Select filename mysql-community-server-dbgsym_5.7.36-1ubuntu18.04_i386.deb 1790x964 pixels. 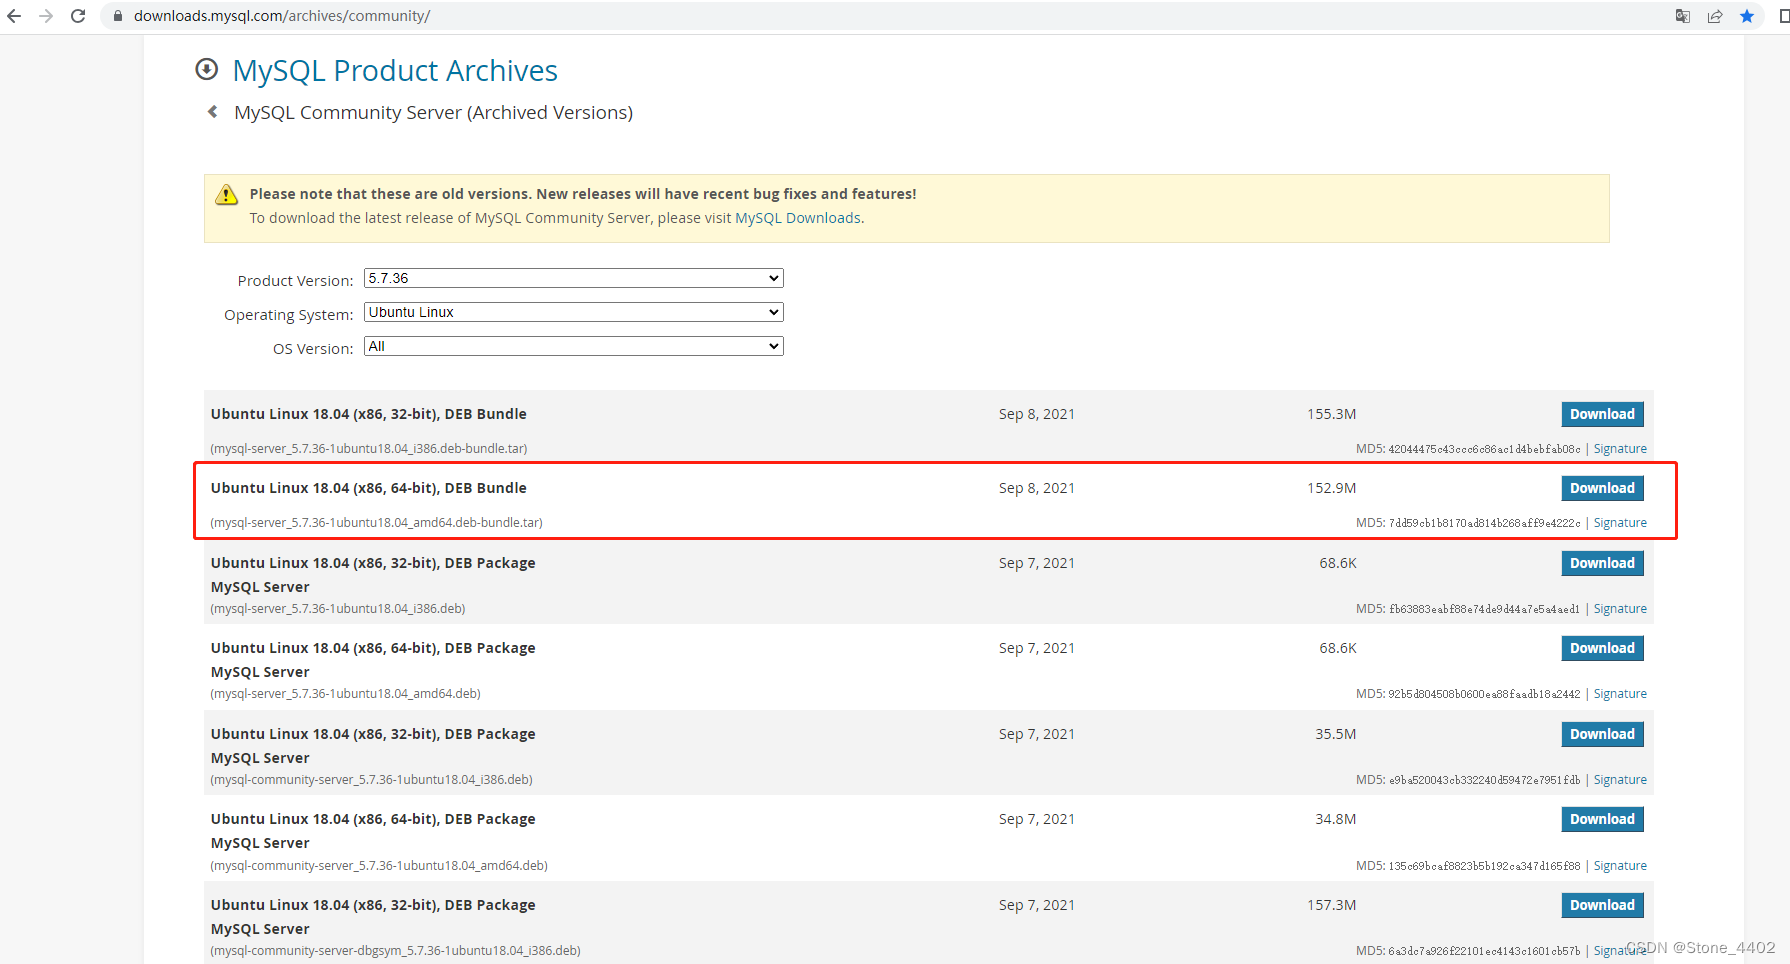coord(395,951)
